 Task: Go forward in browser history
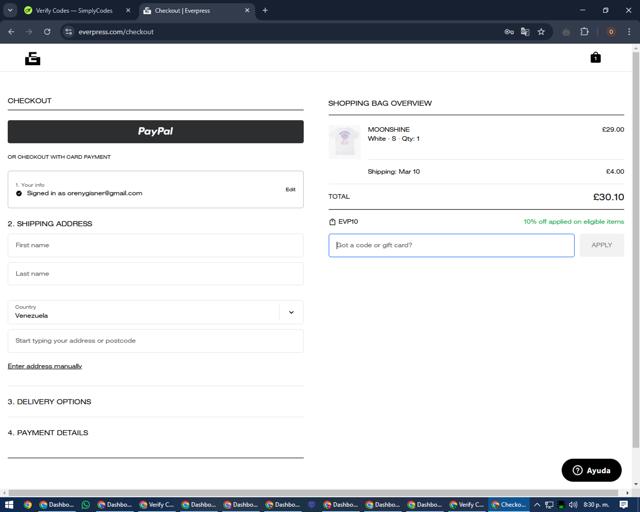click(29, 32)
